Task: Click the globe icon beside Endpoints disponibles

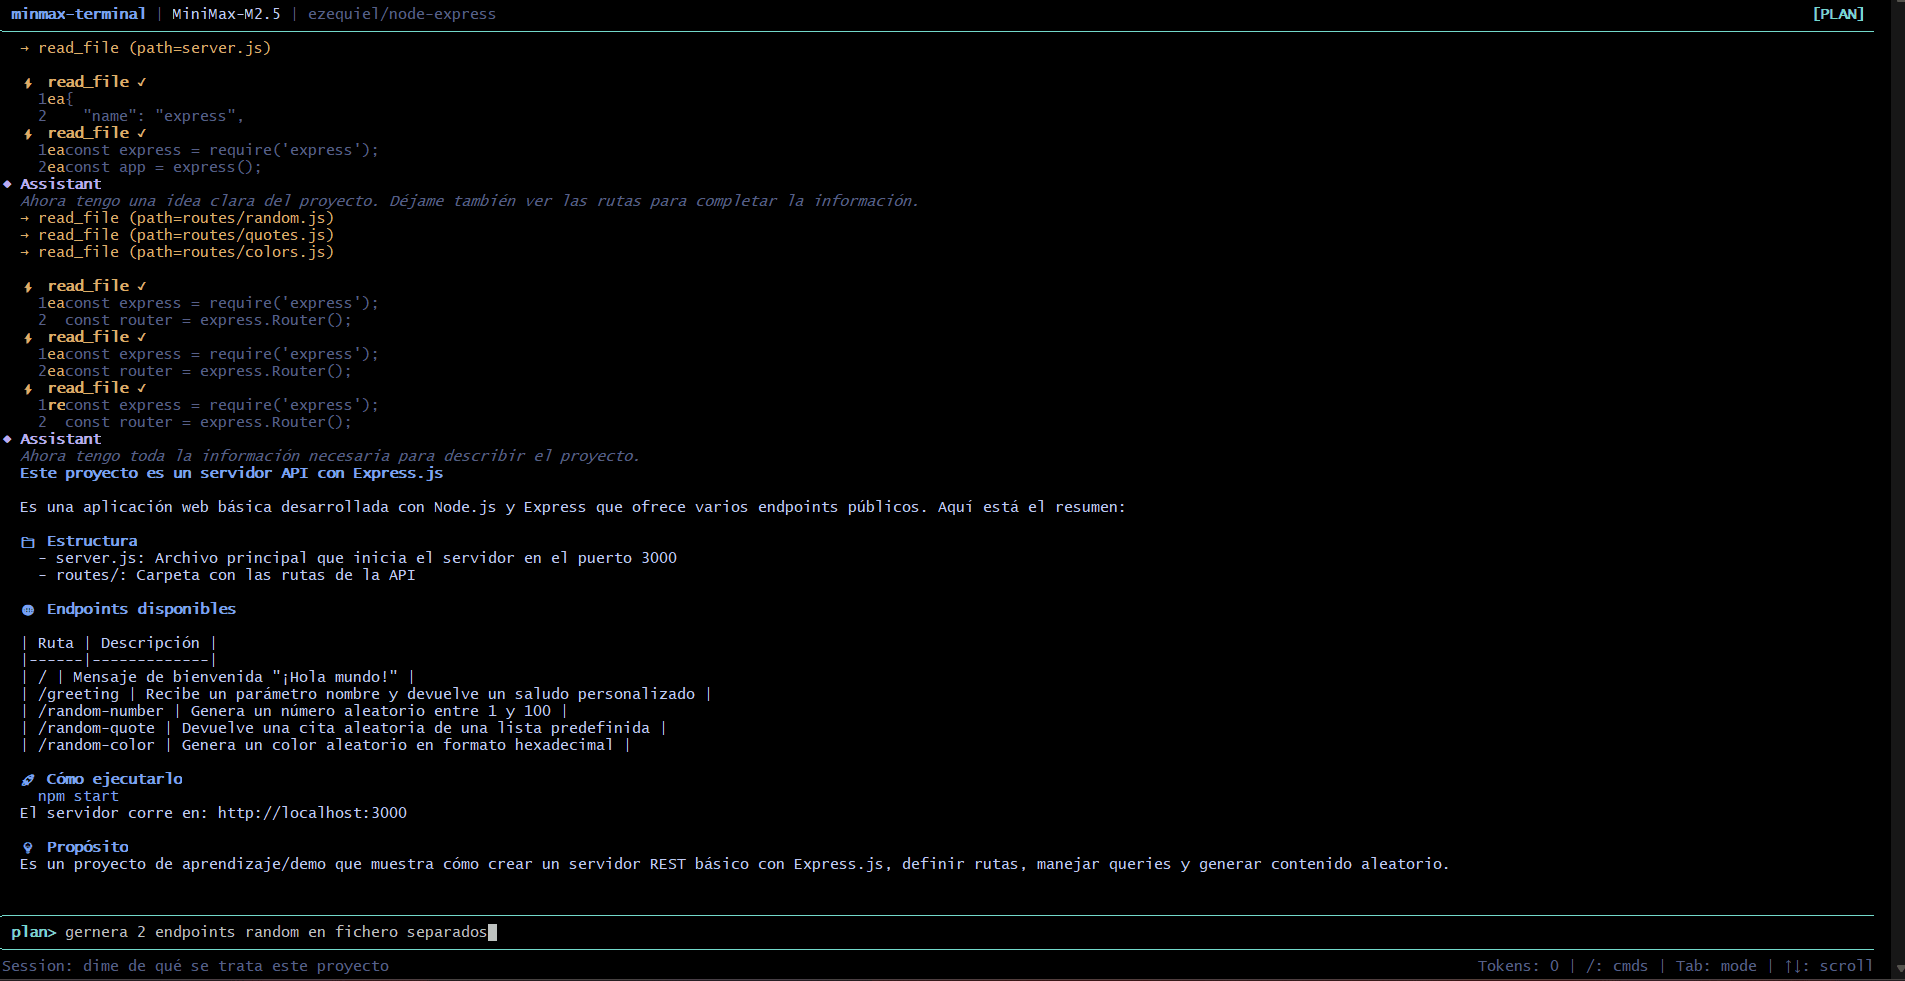Action: [28, 610]
